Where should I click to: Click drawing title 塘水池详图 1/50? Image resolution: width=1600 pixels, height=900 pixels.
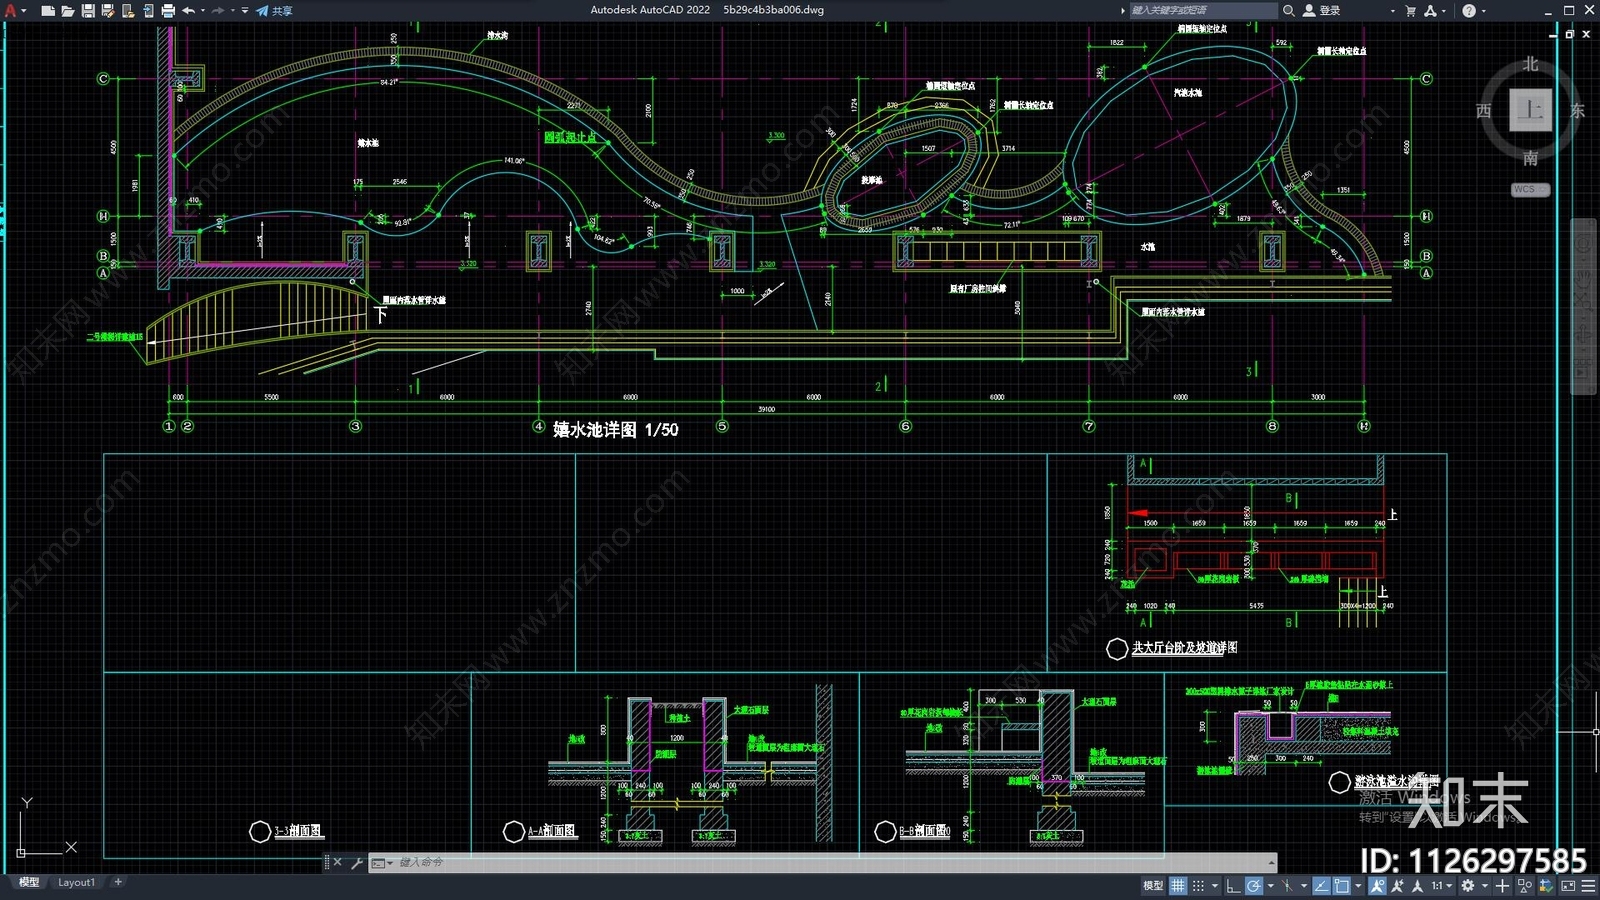(615, 429)
